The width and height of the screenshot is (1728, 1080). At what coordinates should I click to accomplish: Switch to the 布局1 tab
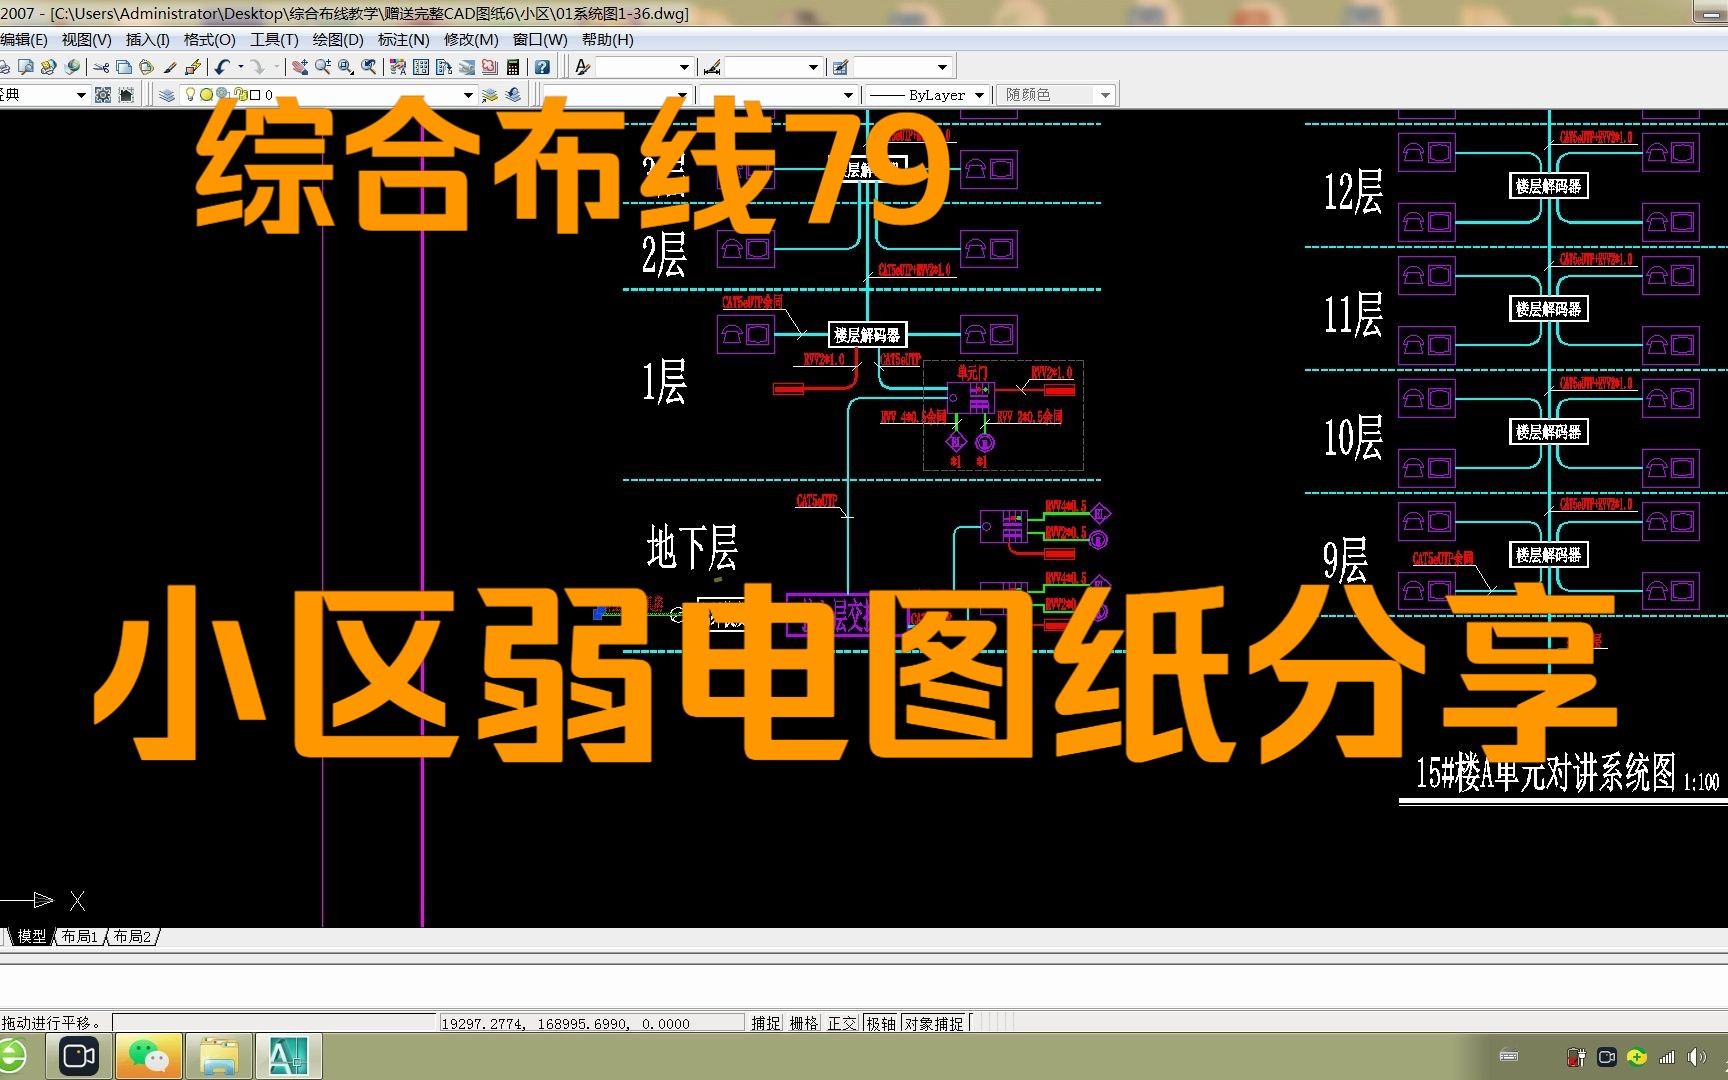click(x=80, y=937)
